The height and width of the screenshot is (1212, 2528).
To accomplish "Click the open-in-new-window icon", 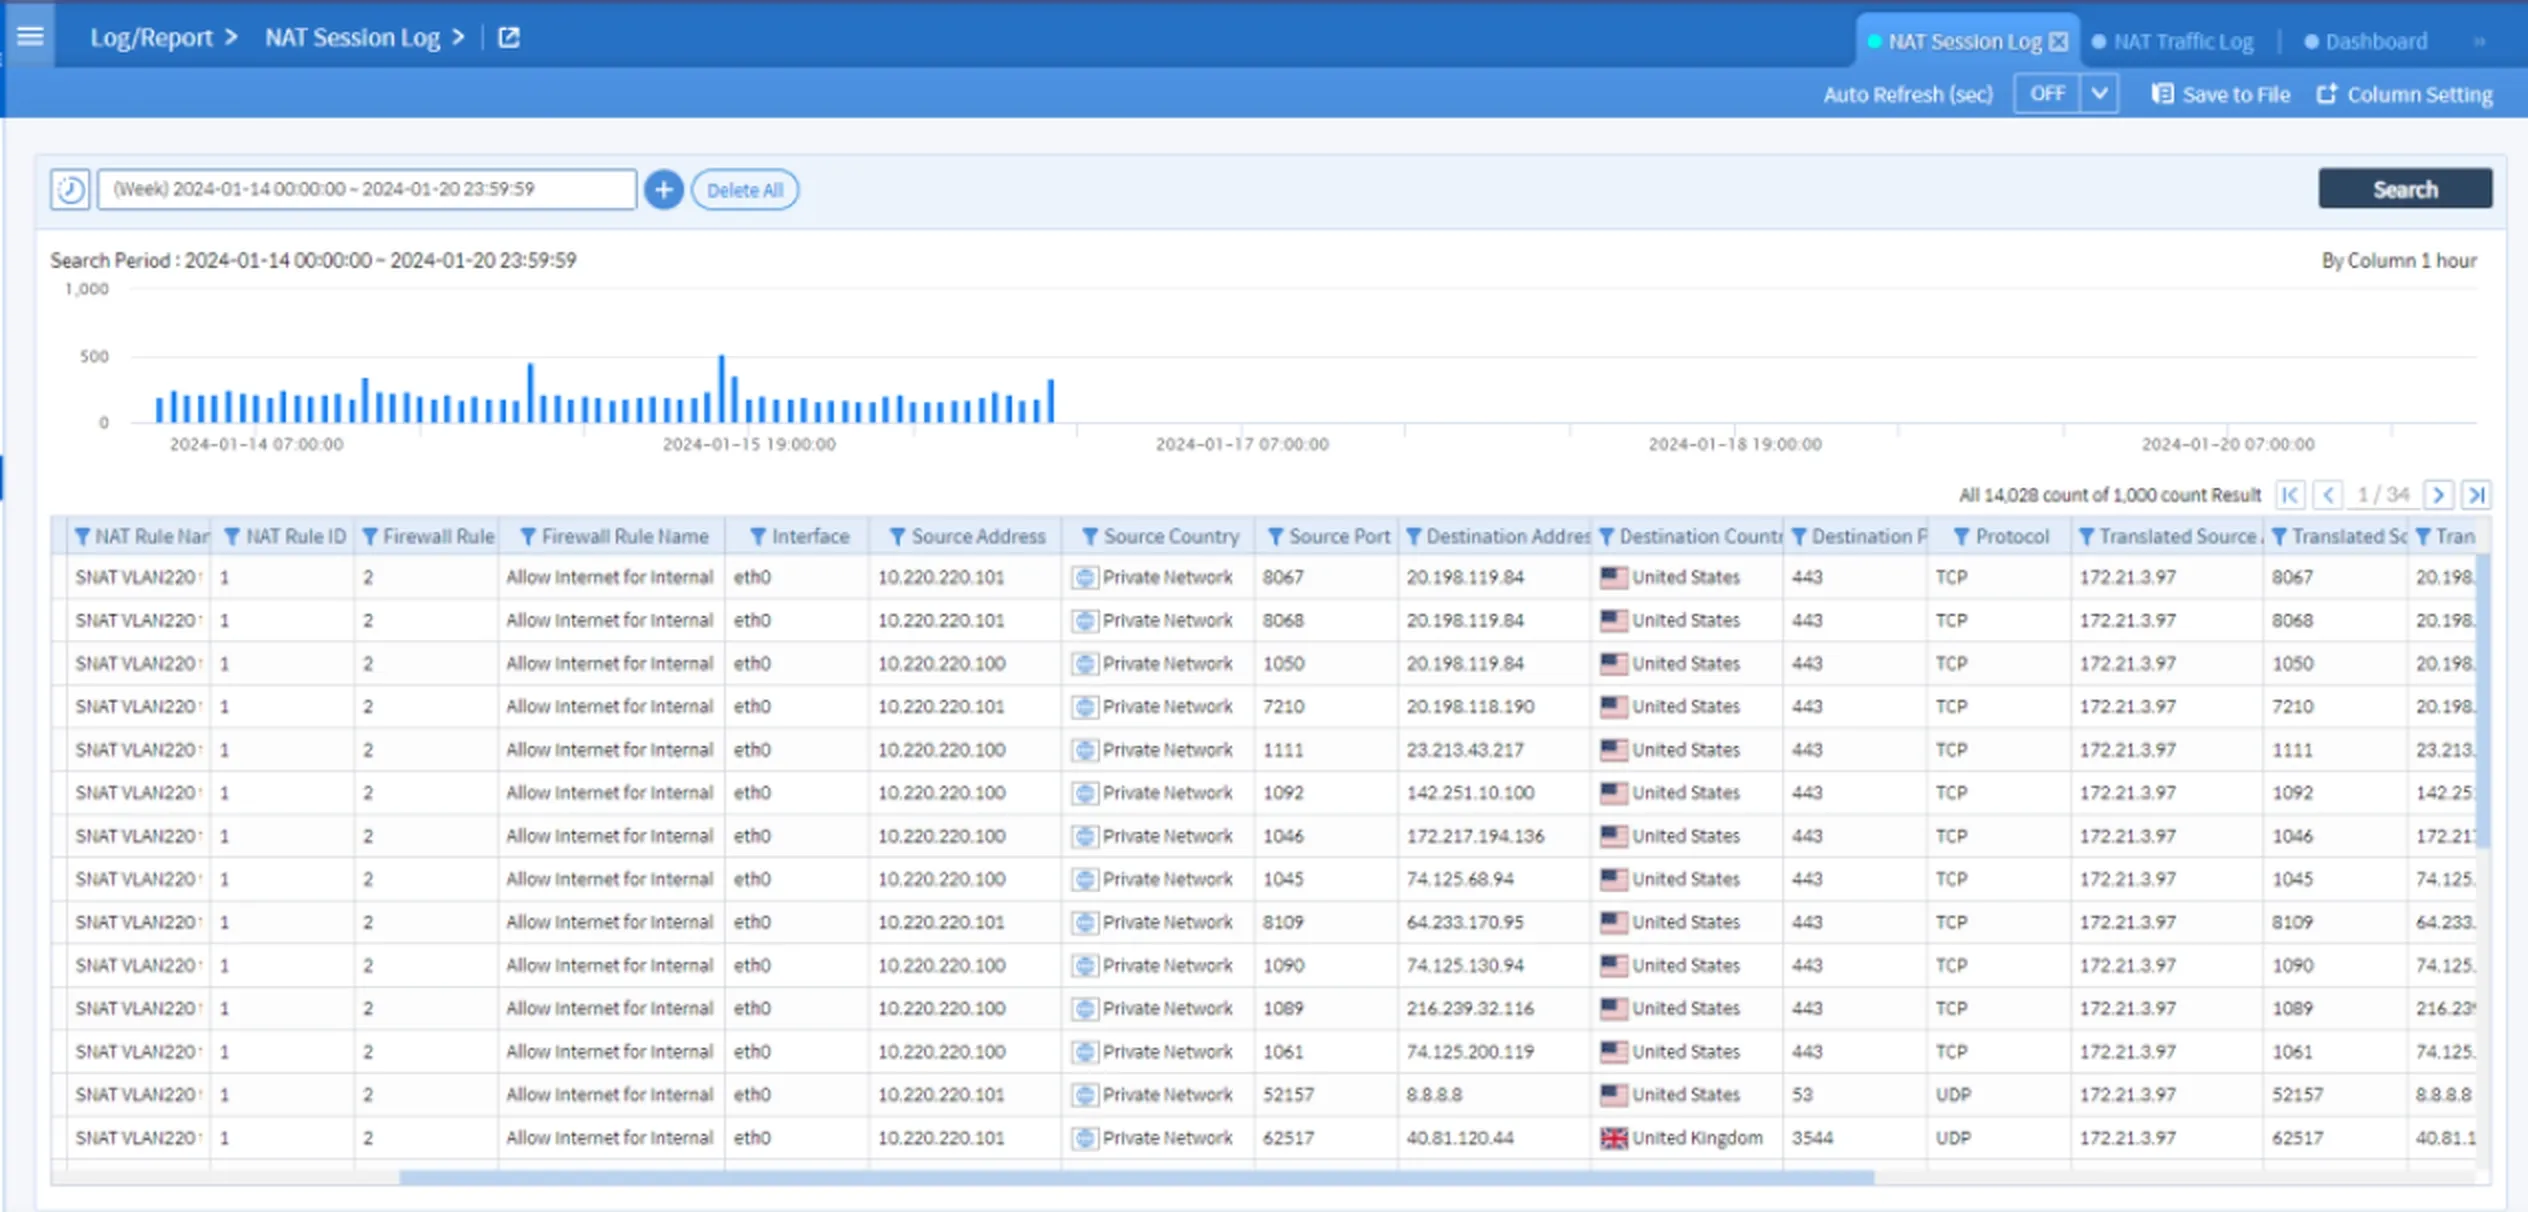I will tap(509, 38).
